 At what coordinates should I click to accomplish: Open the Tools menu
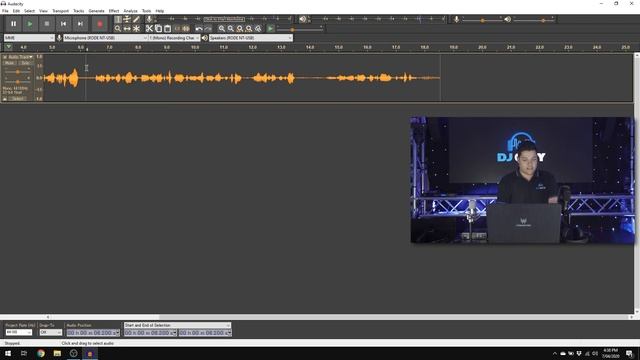[x=147, y=11]
